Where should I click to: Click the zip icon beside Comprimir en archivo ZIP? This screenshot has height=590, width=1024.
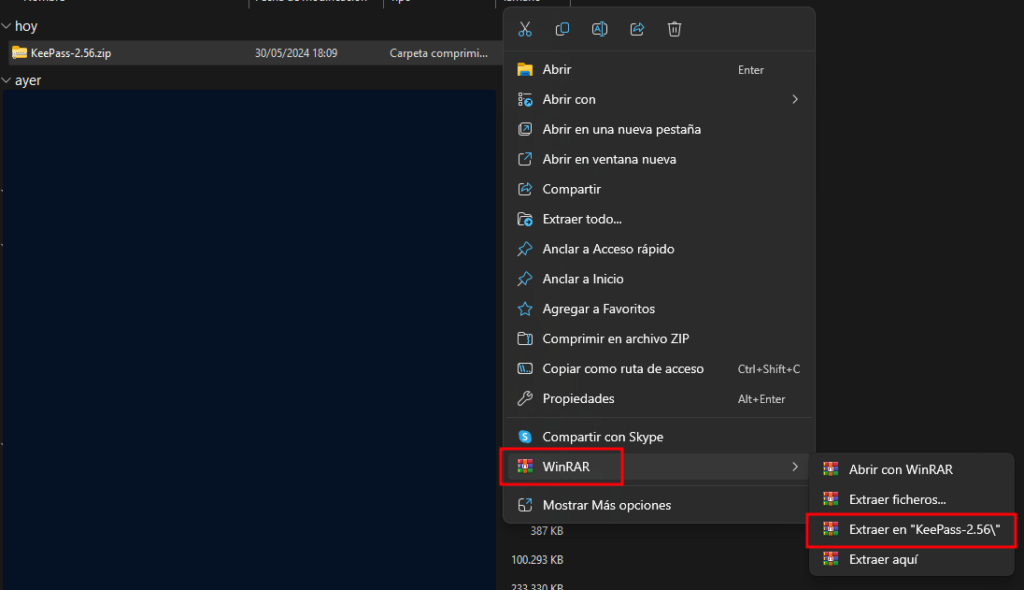[525, 339]
